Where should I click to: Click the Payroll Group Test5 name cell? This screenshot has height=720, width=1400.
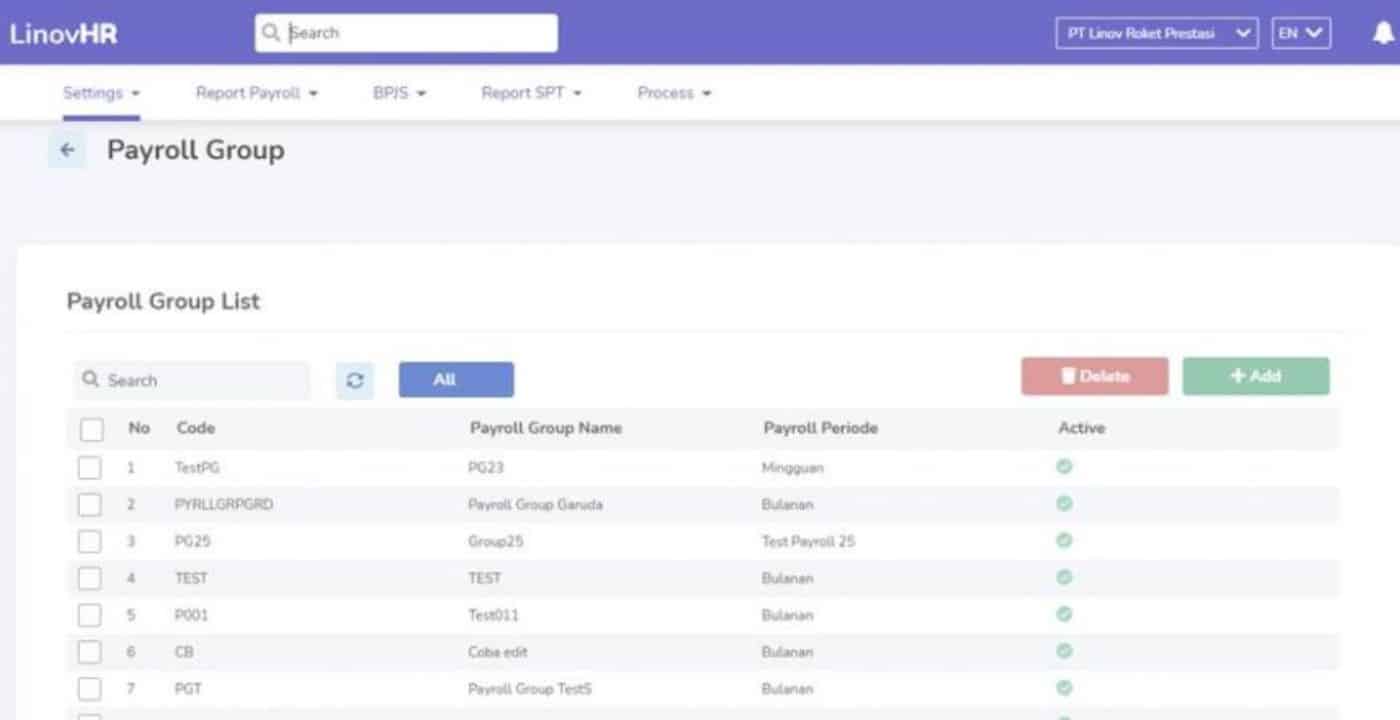[x=530, y=689]
